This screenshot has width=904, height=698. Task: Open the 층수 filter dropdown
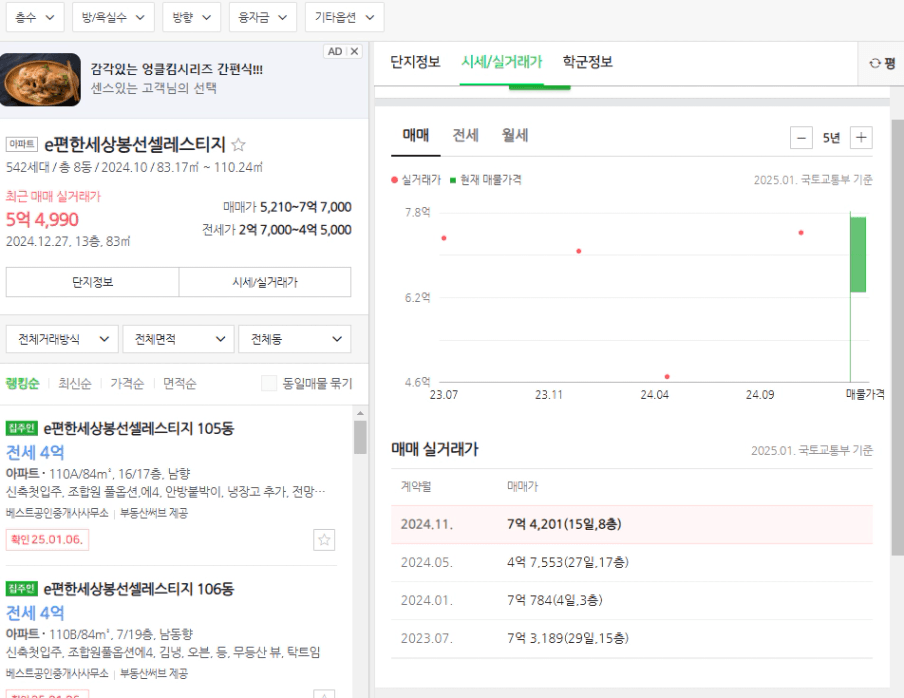(x=35, y=17)
